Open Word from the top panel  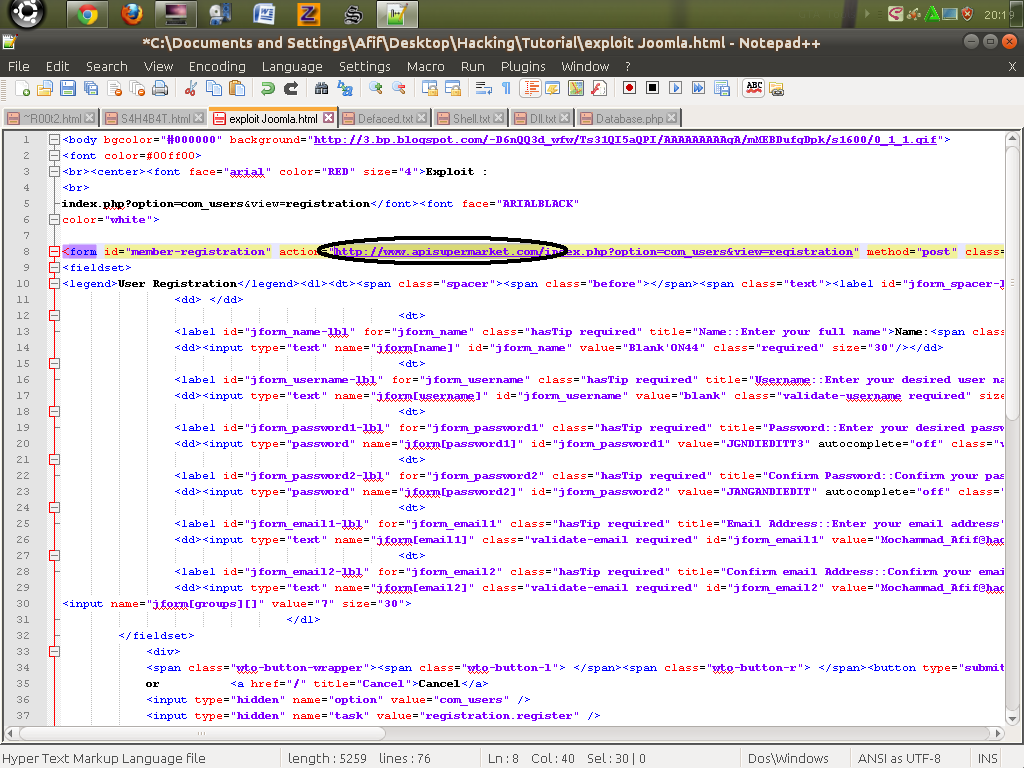pyautogui.click(x=264, y=14)
